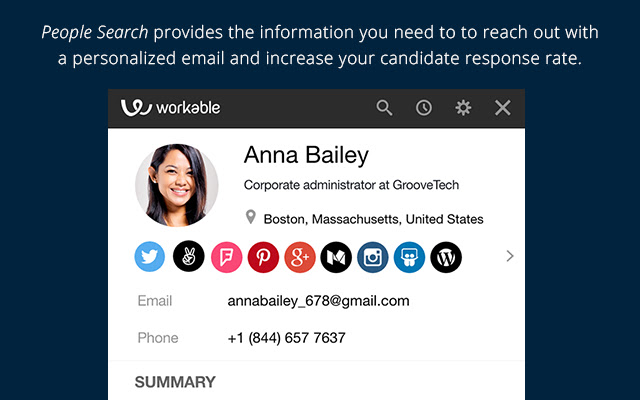Open the SlideShare profile icon
The height and width of the screenshot is (400, 640).
pyautogui.click(x=409, y=257)
